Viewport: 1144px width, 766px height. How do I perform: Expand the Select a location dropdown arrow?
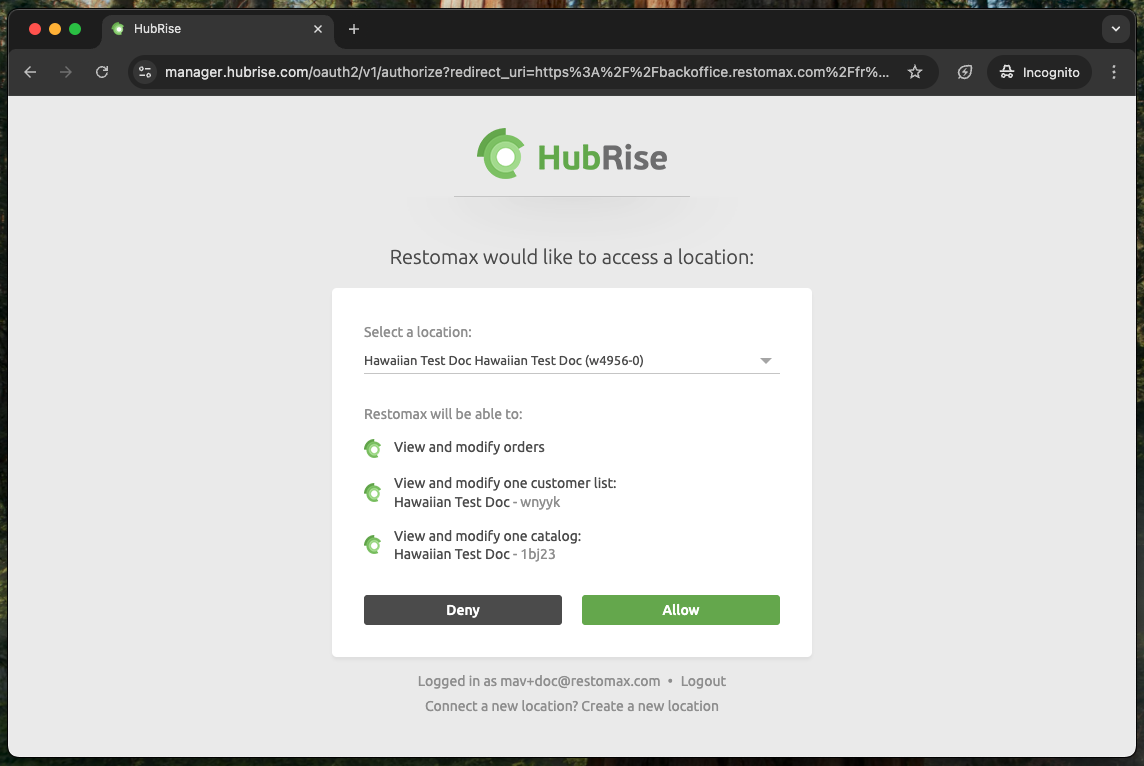(766, 361)
